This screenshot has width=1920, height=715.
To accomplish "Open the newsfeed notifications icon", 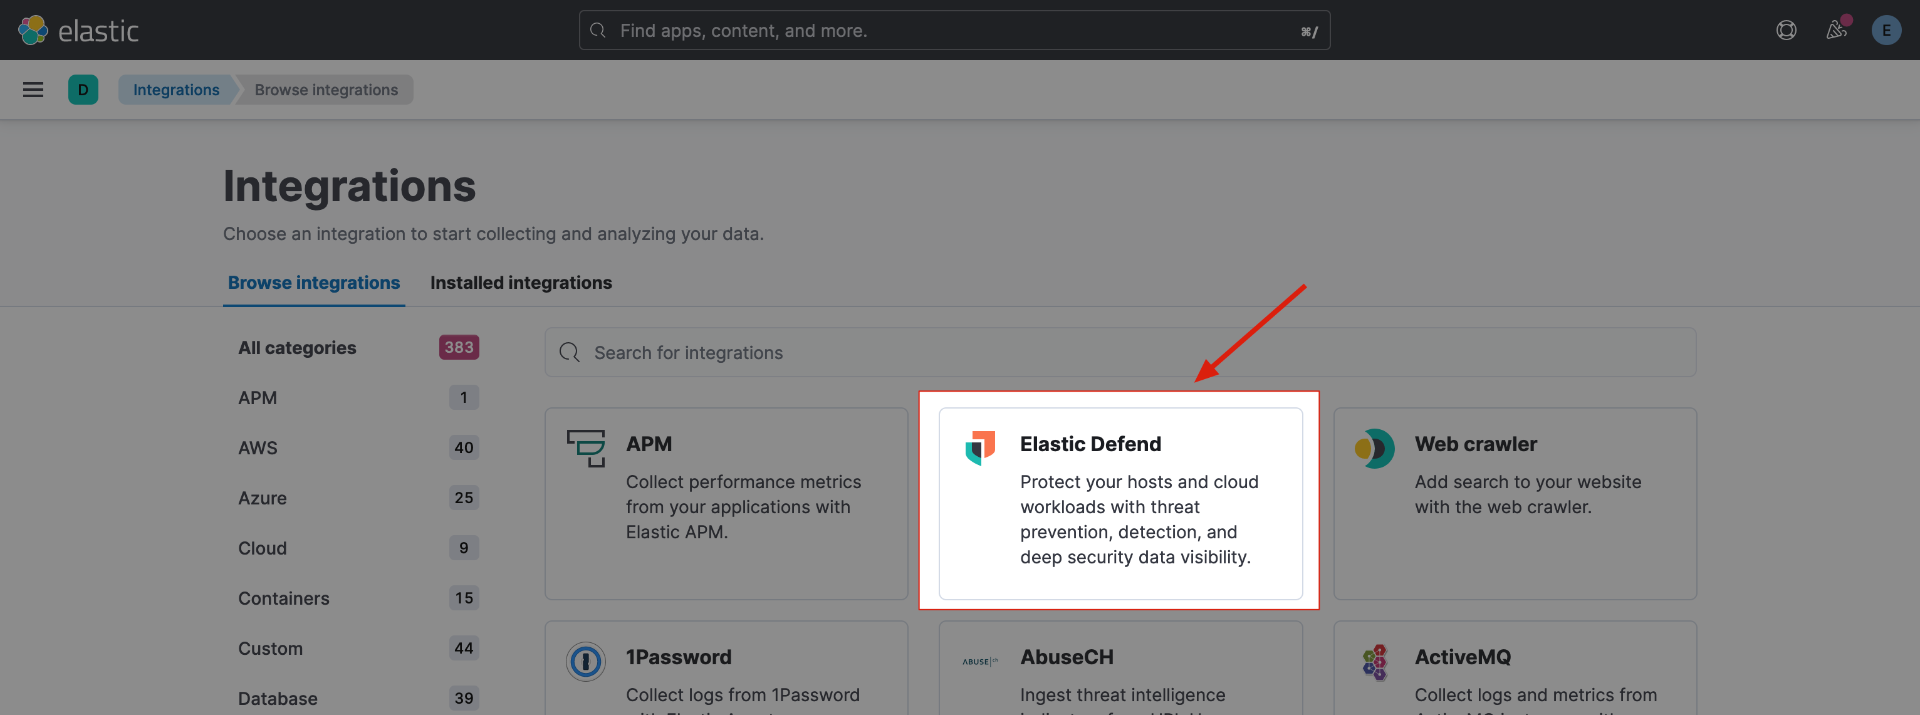I will (x=1837, y=30).
